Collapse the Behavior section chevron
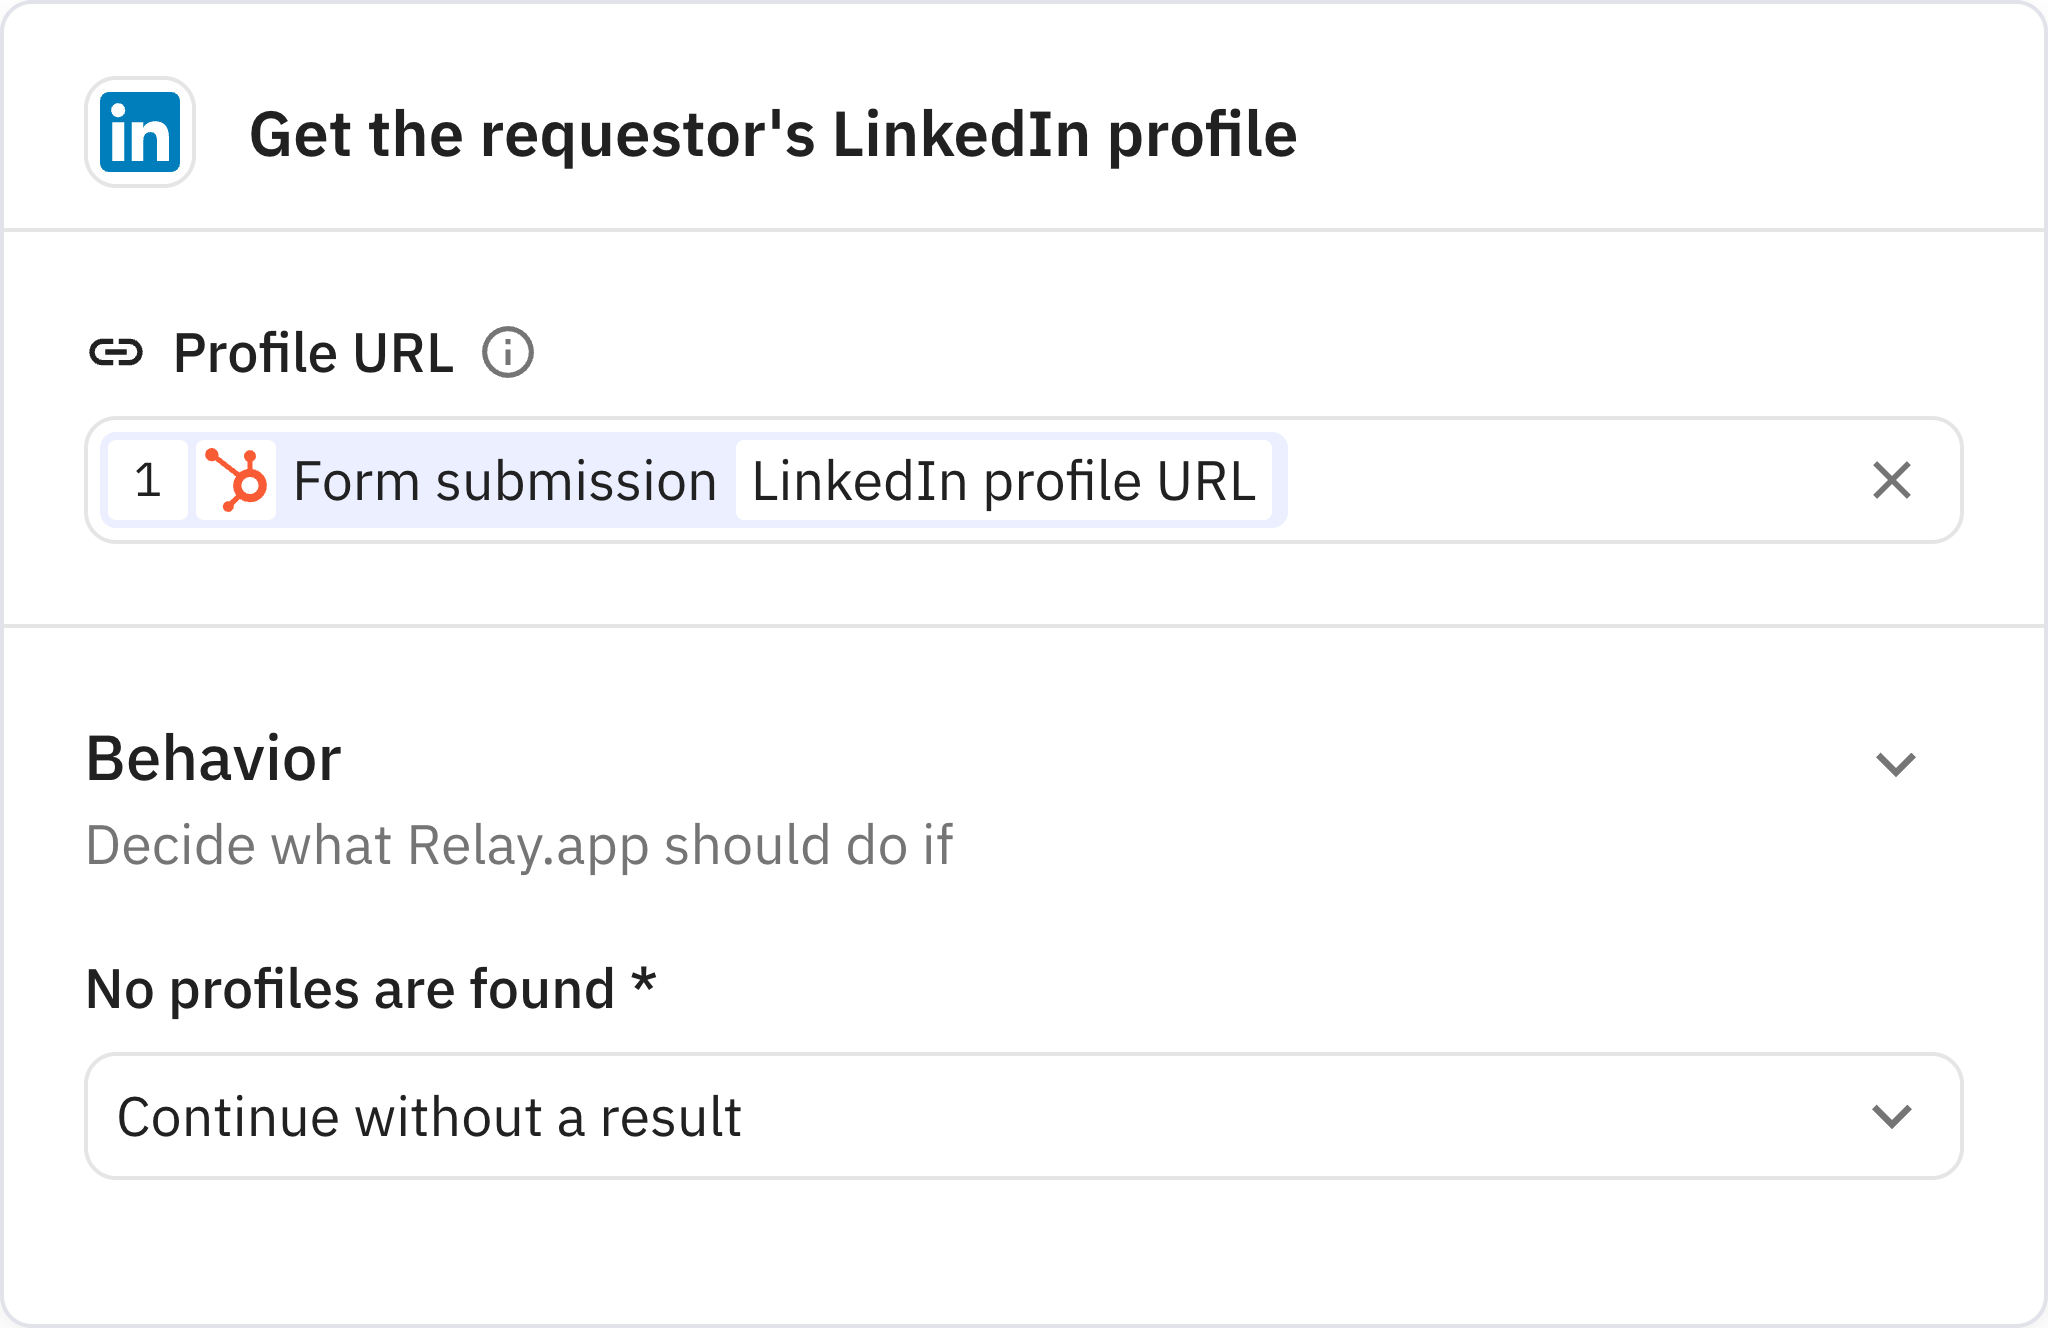This screenshot has height=1328, width=2048. 1896,765
